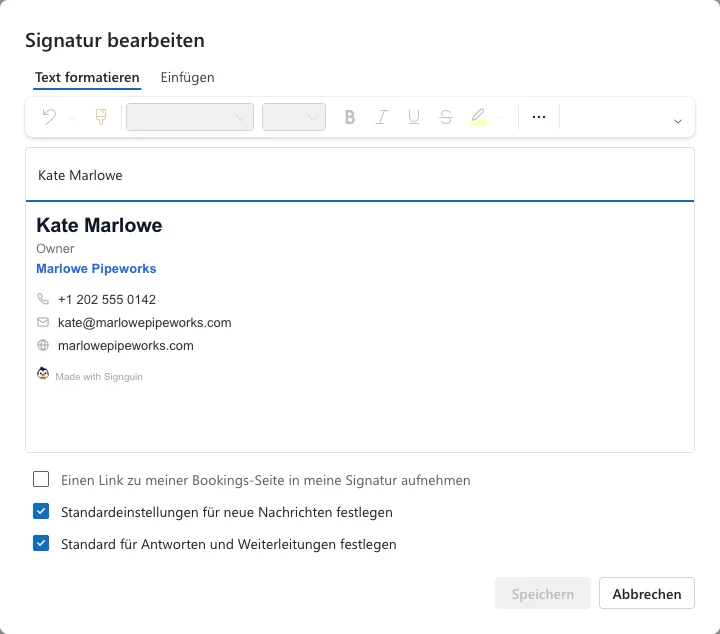This screenshot has height=634, width=720.
Task: Expand the formatting toolbar chevron
Action: (677, 121)
